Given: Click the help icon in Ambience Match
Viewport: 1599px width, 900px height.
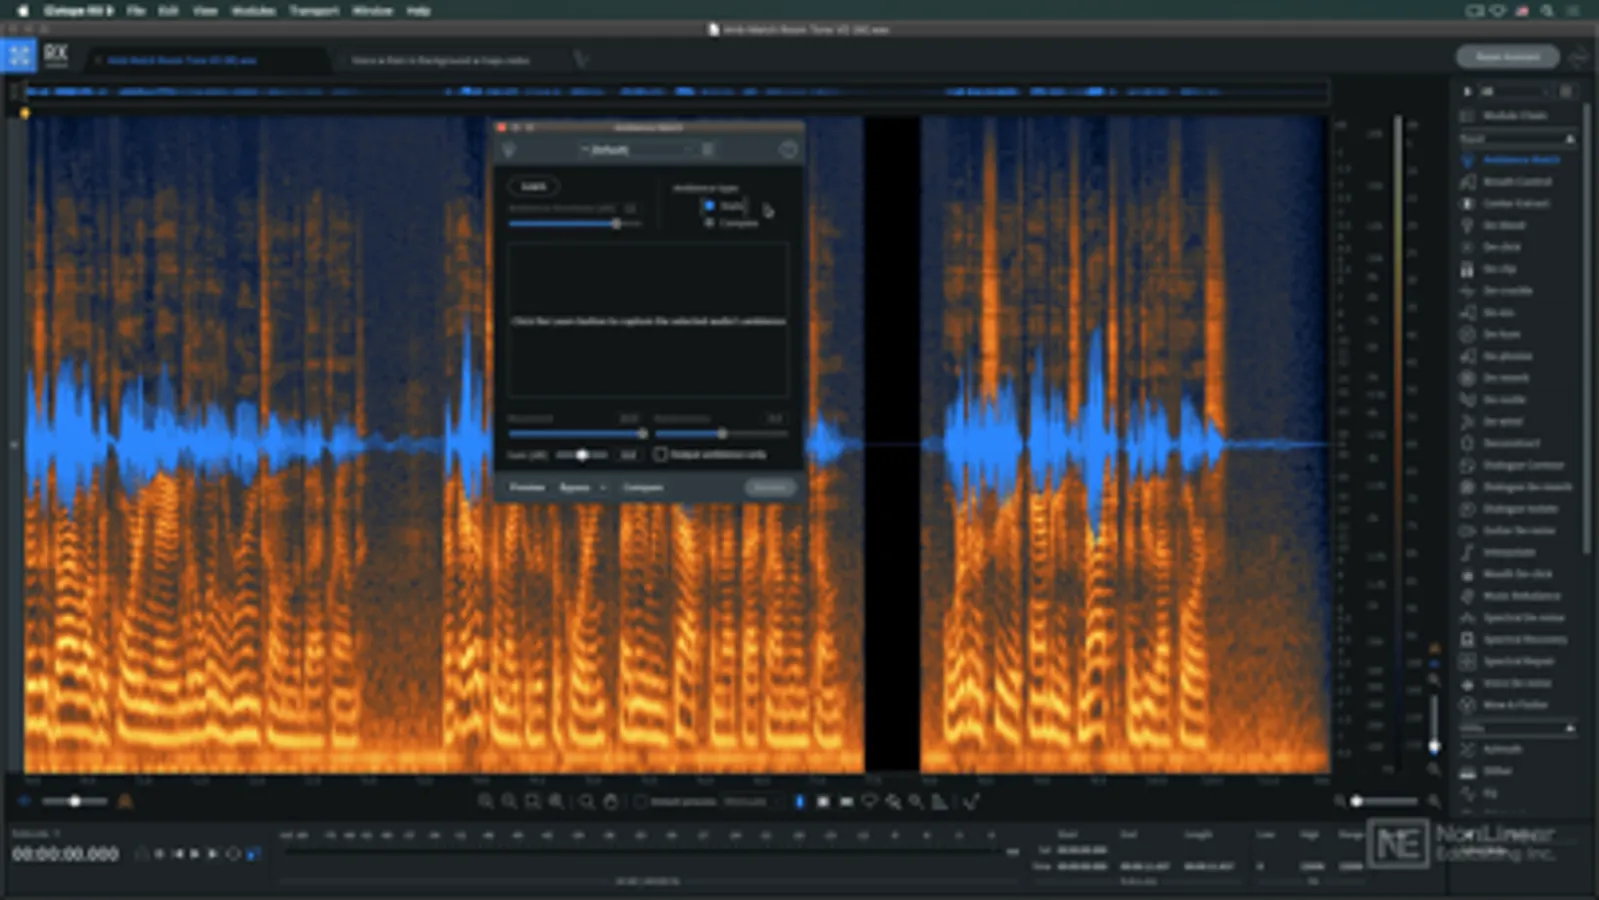Looking at the screenshot, I should click(788, 150).
